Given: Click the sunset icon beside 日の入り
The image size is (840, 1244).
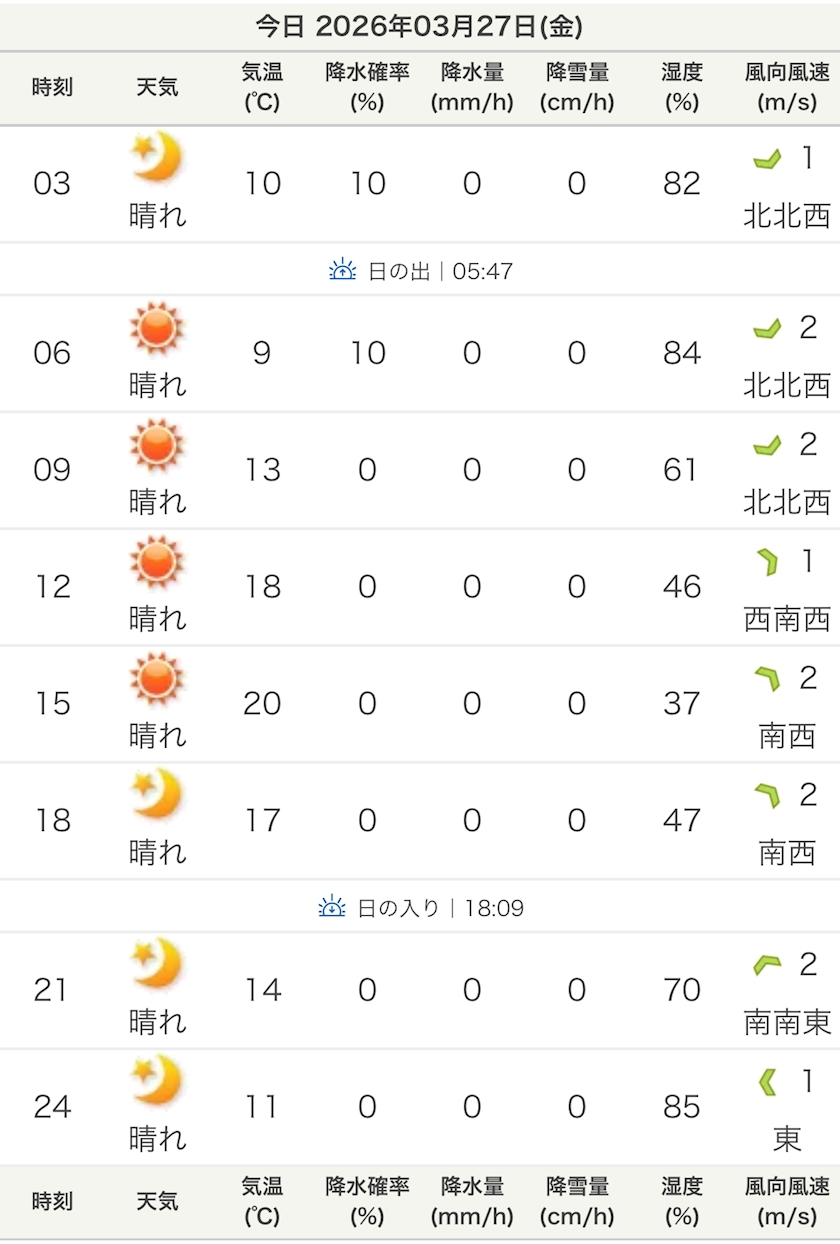Looking at the screenshot, I should pos(332,908).
